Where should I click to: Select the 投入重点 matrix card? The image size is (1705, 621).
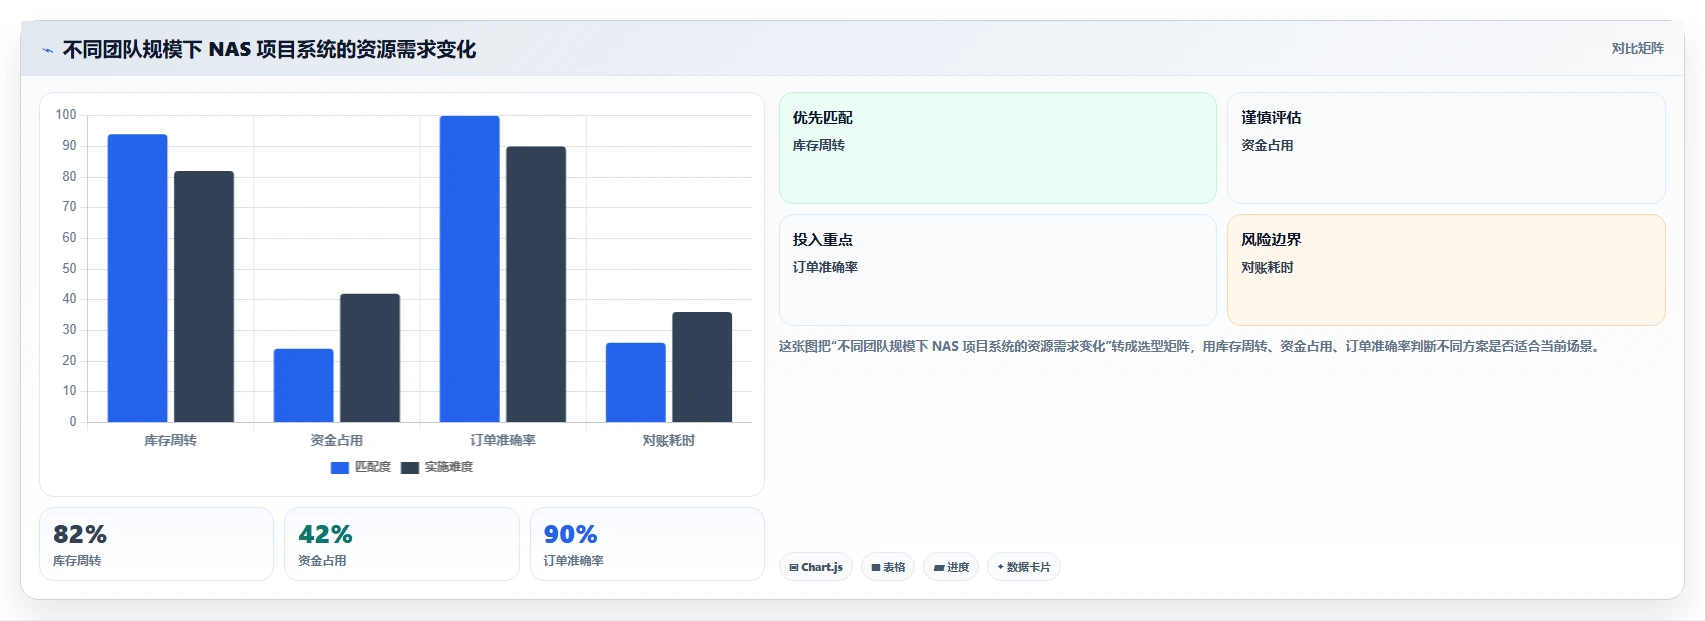[998, 270]
